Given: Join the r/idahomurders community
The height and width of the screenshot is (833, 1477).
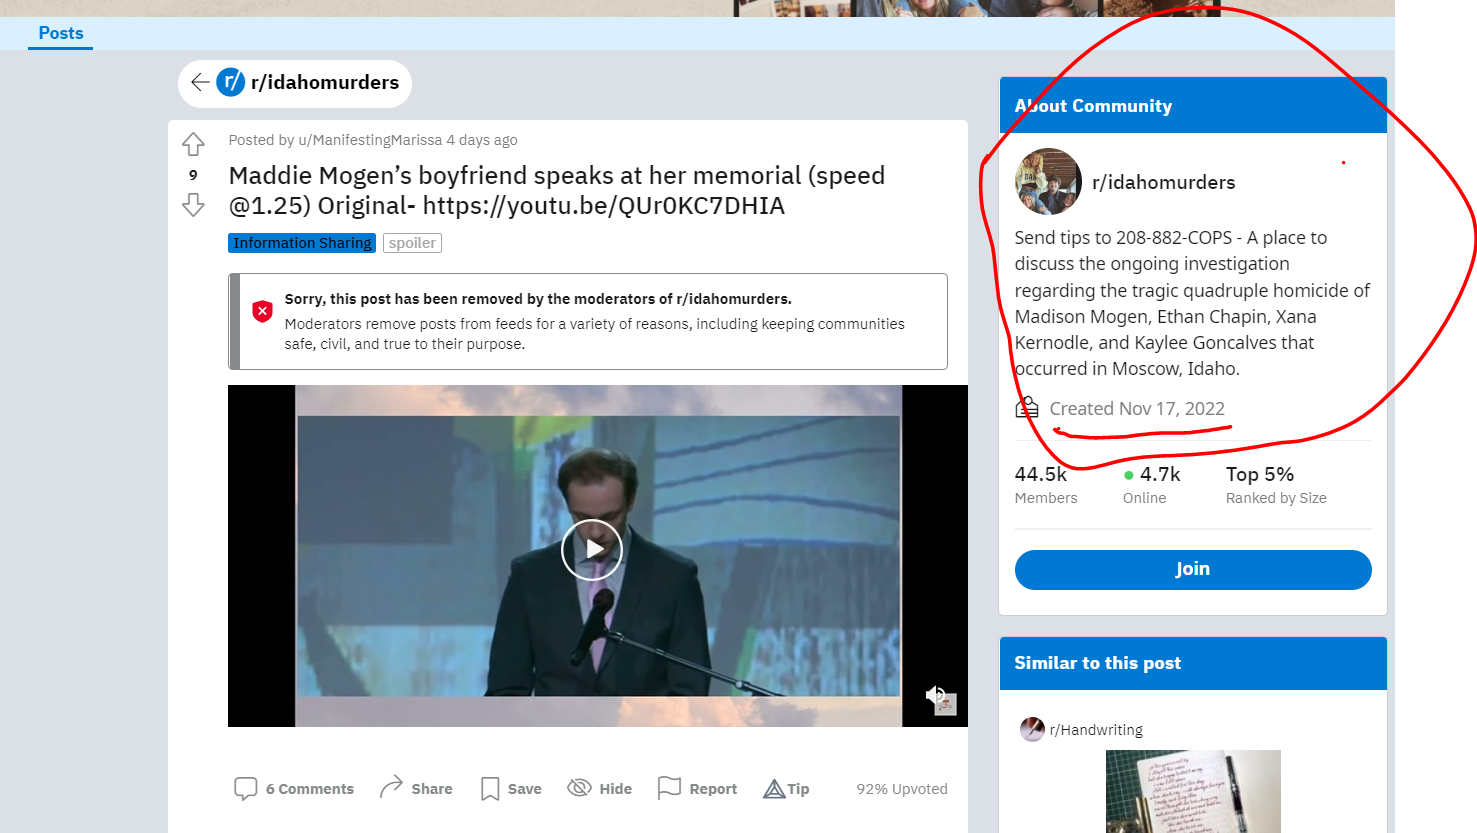Looking at the screenshot, I should 1193,569.
